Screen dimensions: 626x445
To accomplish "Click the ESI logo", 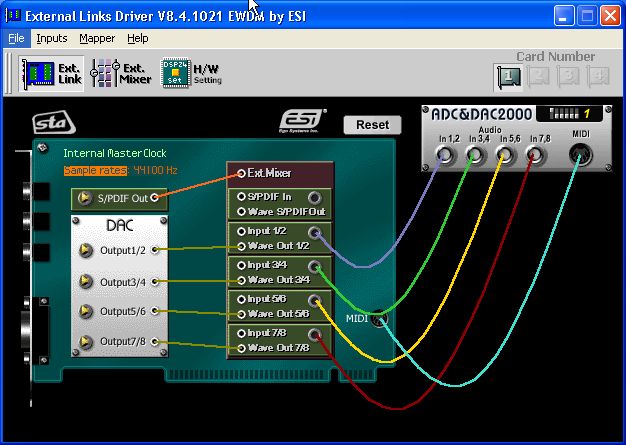I will [x=302, y=121].
